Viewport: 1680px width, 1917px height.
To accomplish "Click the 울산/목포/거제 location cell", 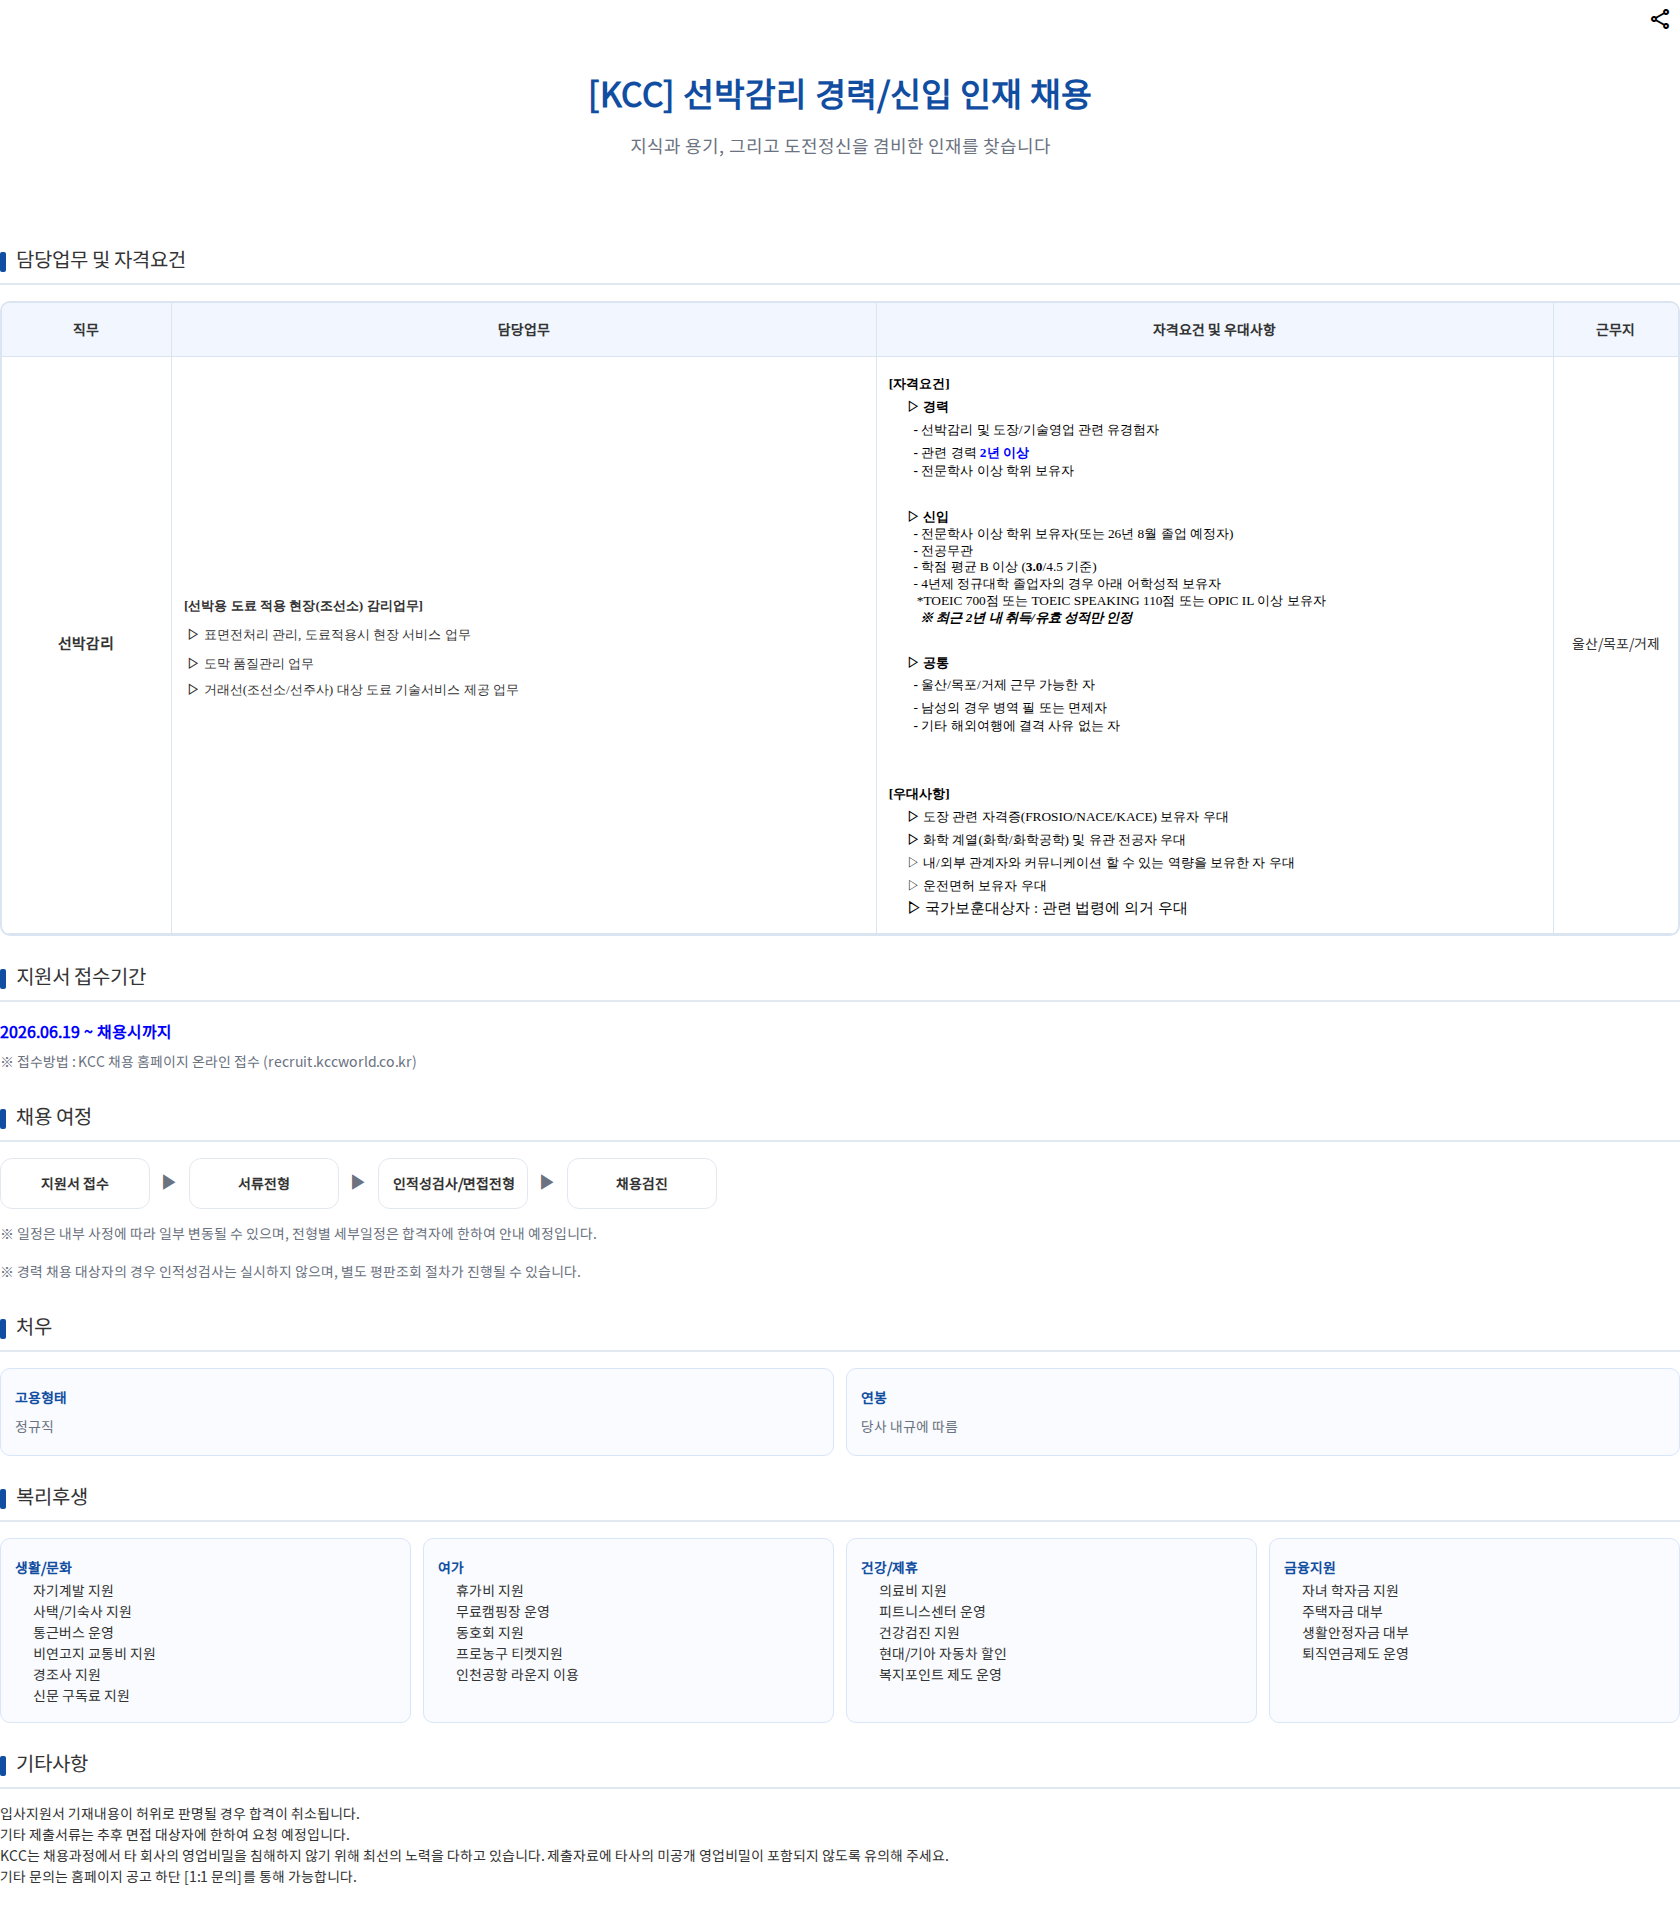I will click(1615, 644).
